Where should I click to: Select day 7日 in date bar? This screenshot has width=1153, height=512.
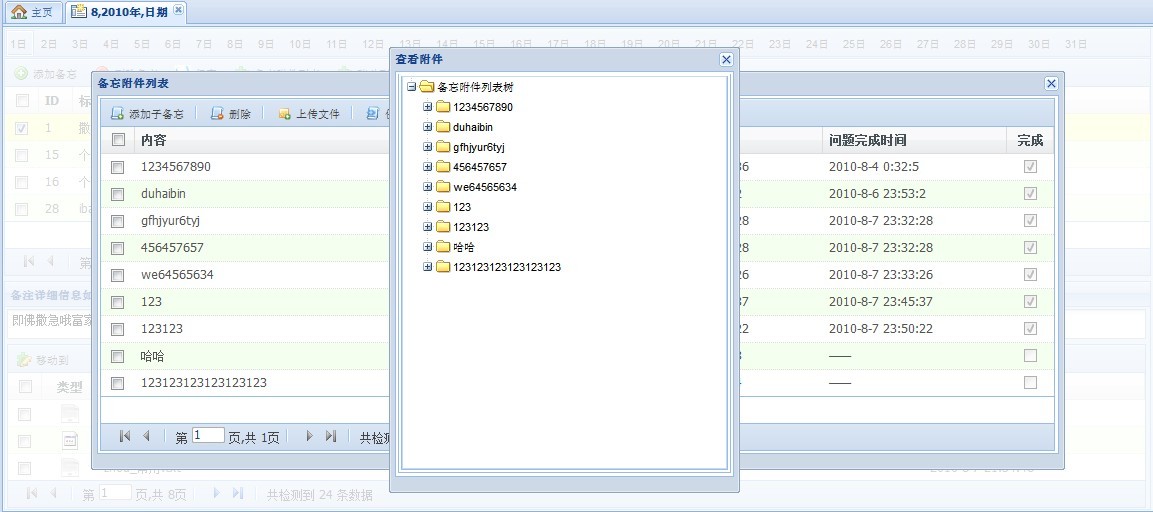(x=204, y=44)
